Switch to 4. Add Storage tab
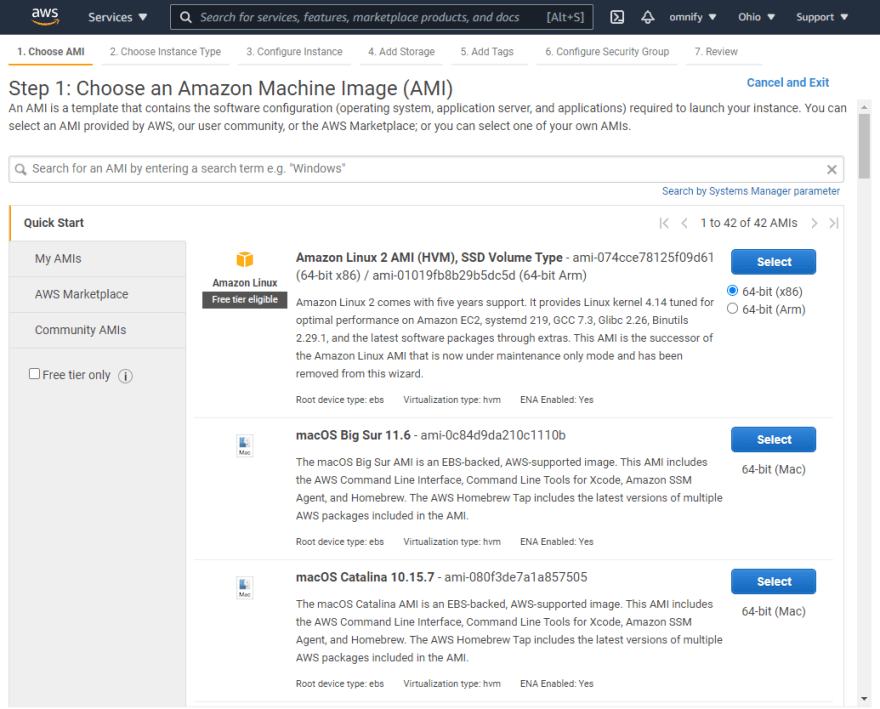The image size is (880, 709). [401, 52]
